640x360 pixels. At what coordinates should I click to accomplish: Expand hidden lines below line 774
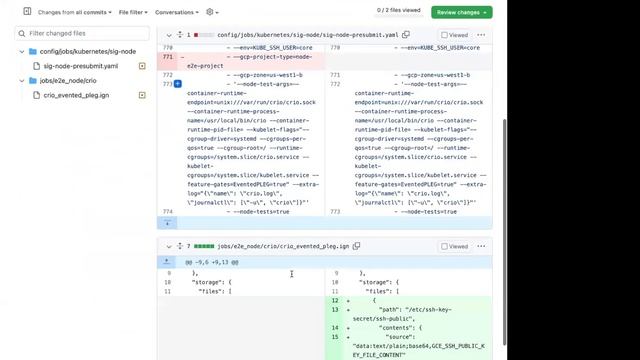[x=167, y=223]
